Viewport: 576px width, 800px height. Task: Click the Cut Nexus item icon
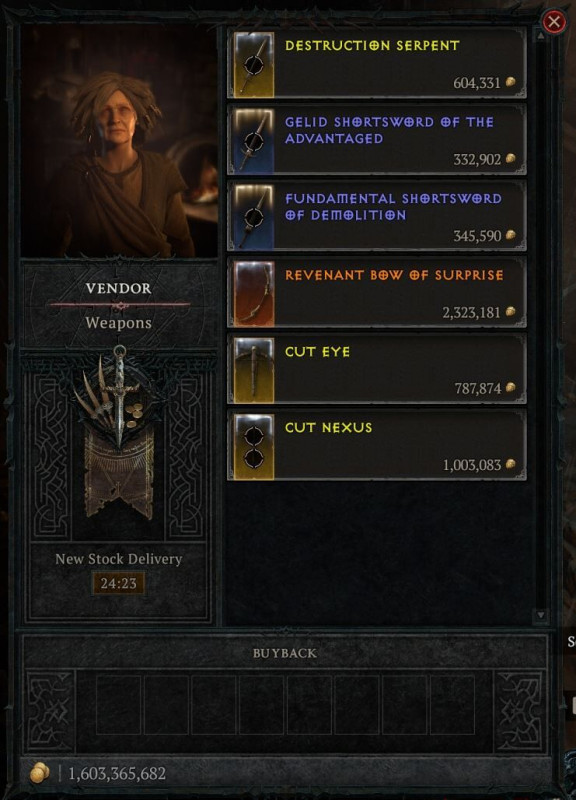click(254, 446)
